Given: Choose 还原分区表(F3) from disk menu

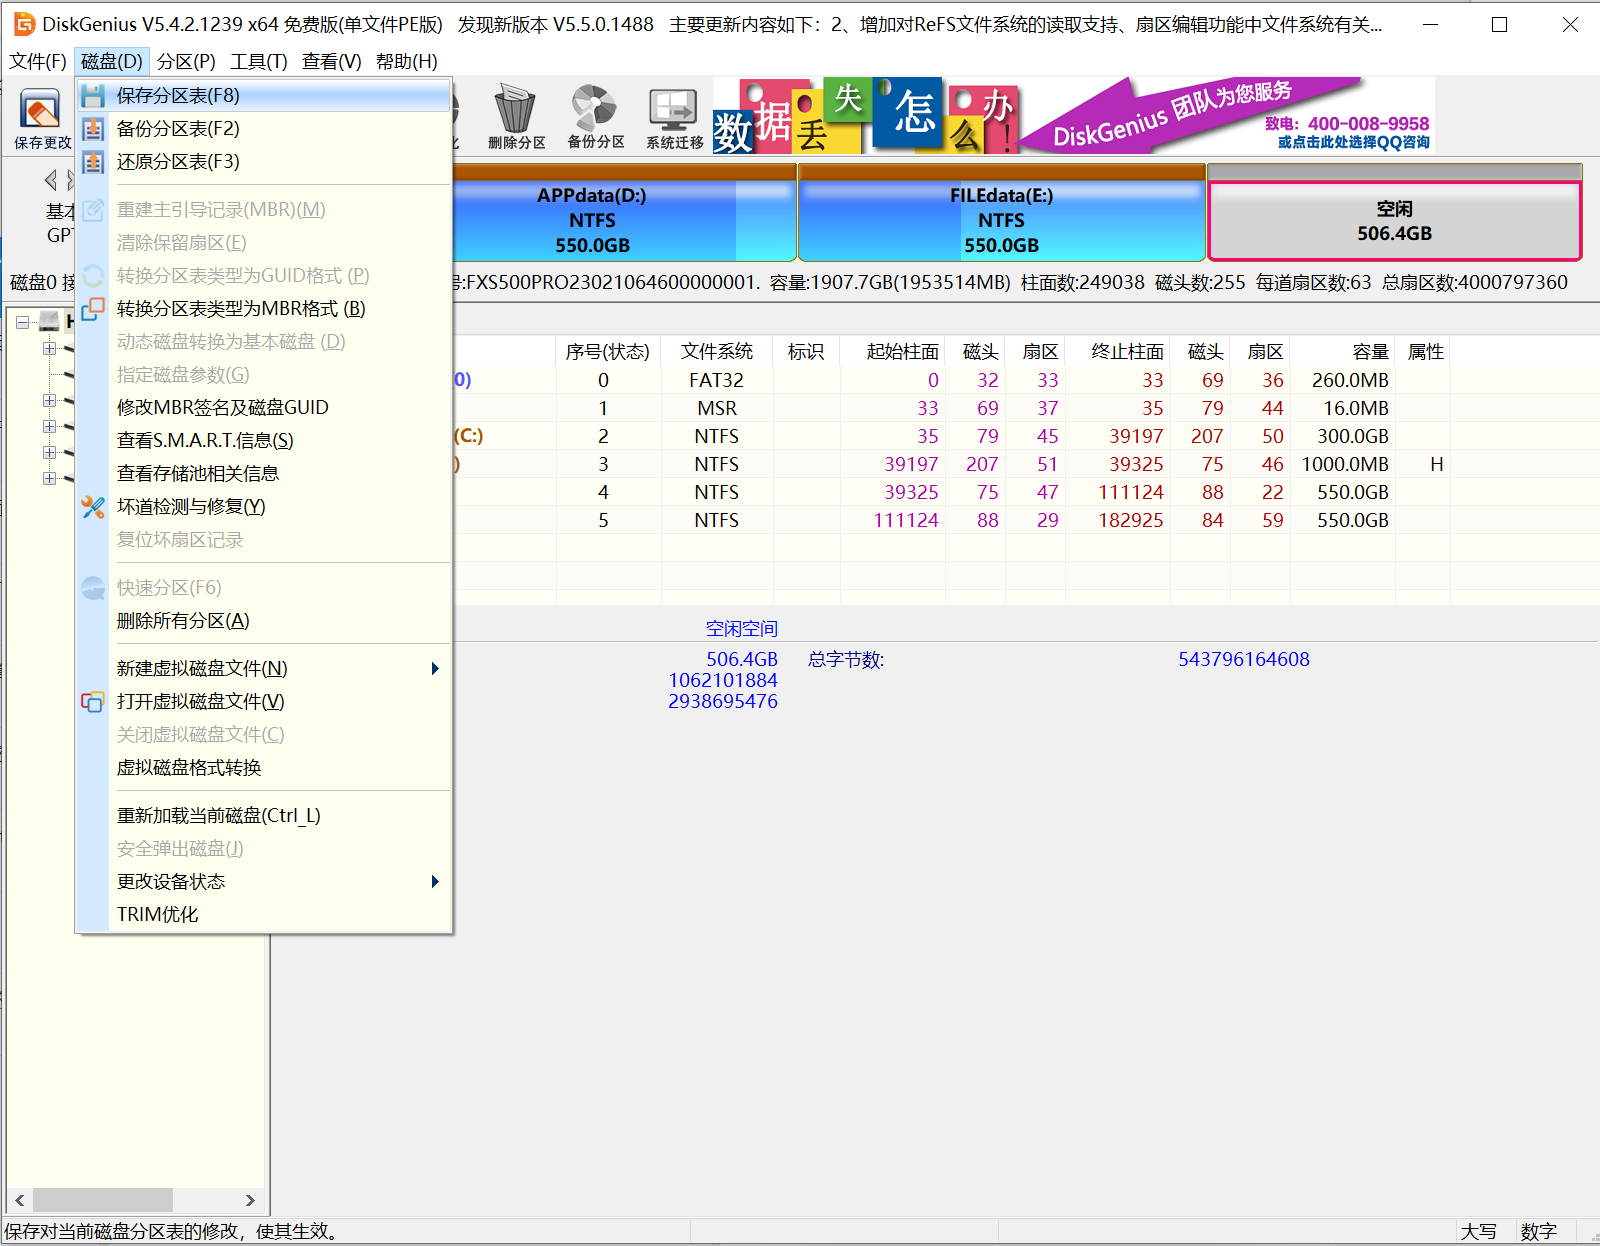Looking at the screenshot, I should (264, 162).
